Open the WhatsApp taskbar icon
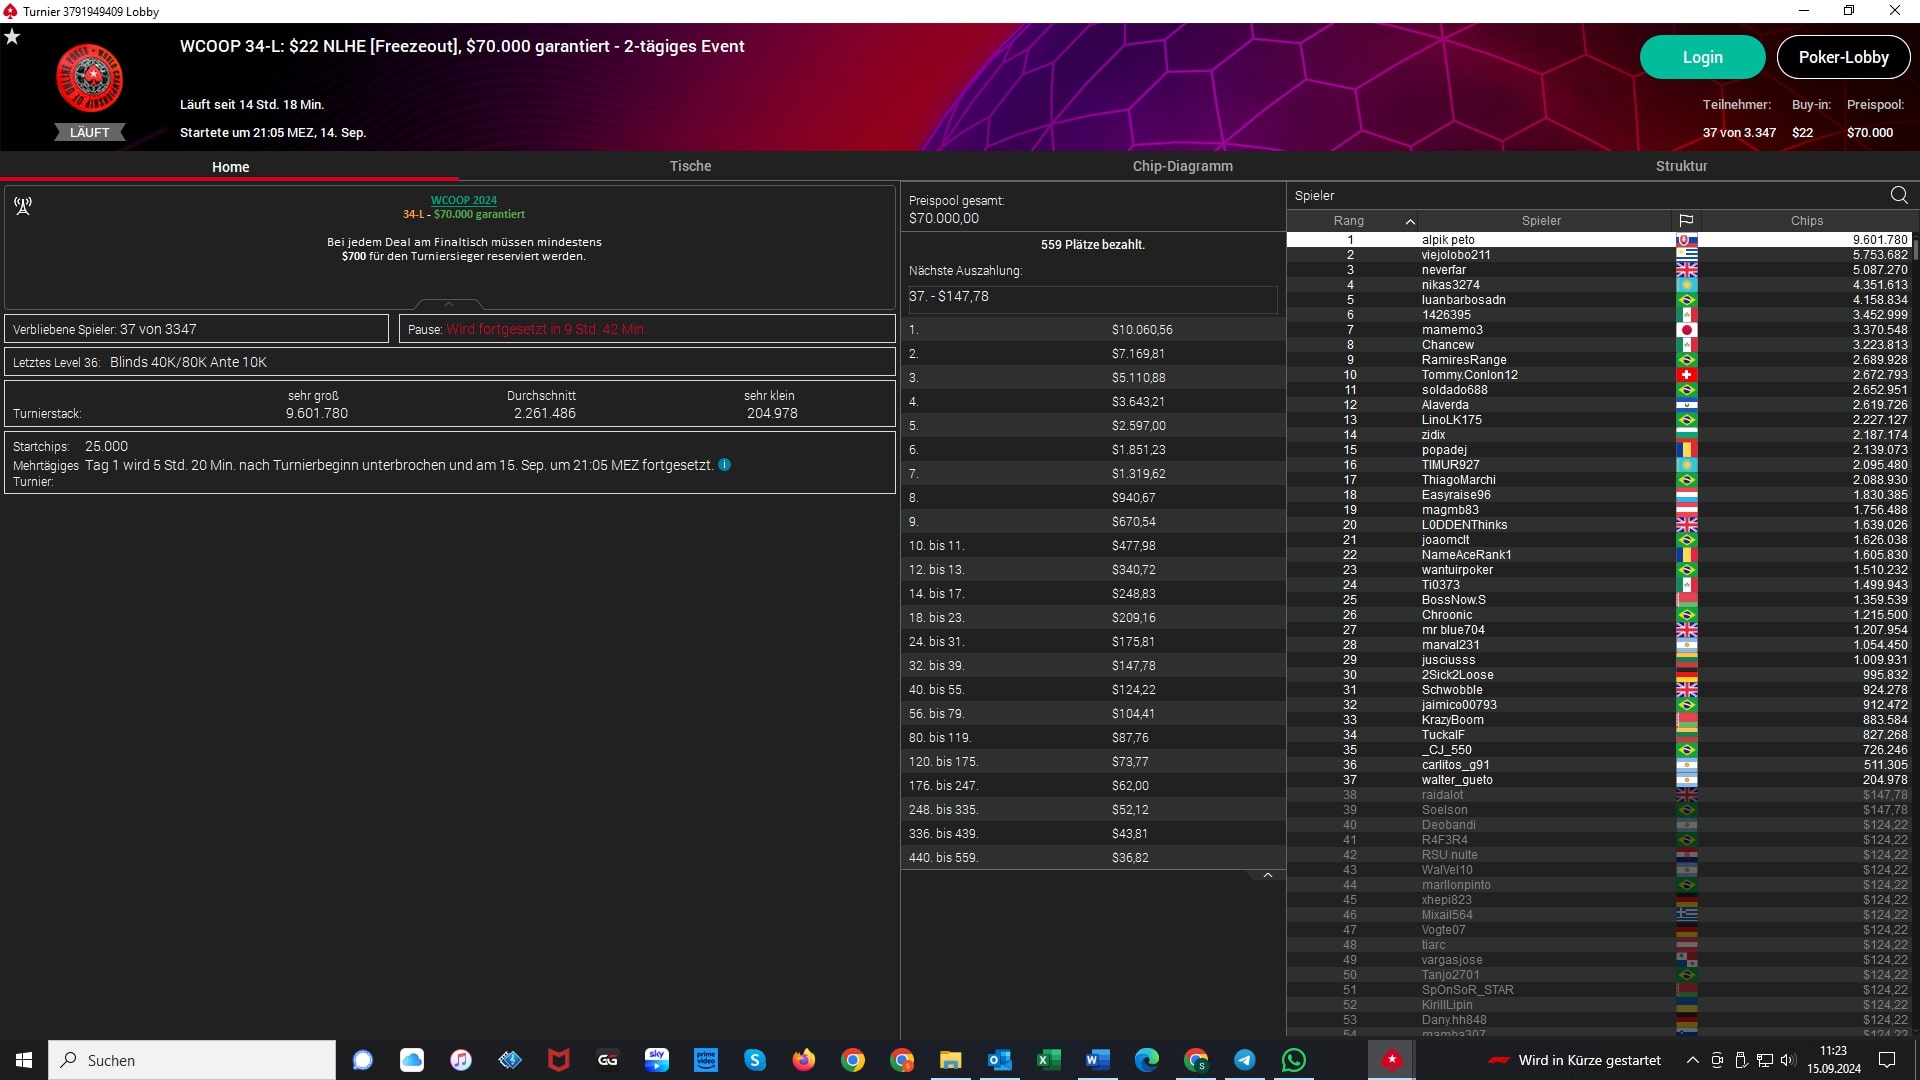Screen dimensions: 1920x1080 pyautogui.click(x=1293, y=1060)
